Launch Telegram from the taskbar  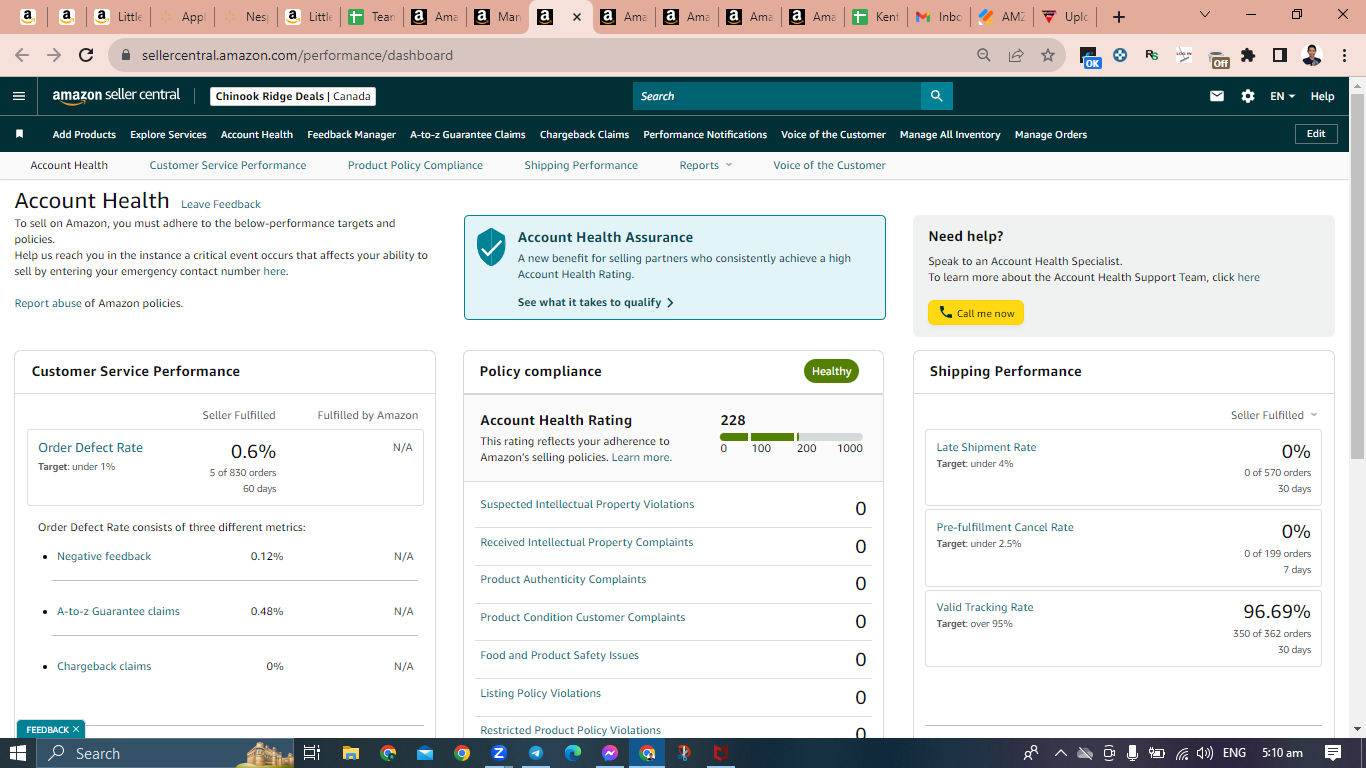point(536,753)
